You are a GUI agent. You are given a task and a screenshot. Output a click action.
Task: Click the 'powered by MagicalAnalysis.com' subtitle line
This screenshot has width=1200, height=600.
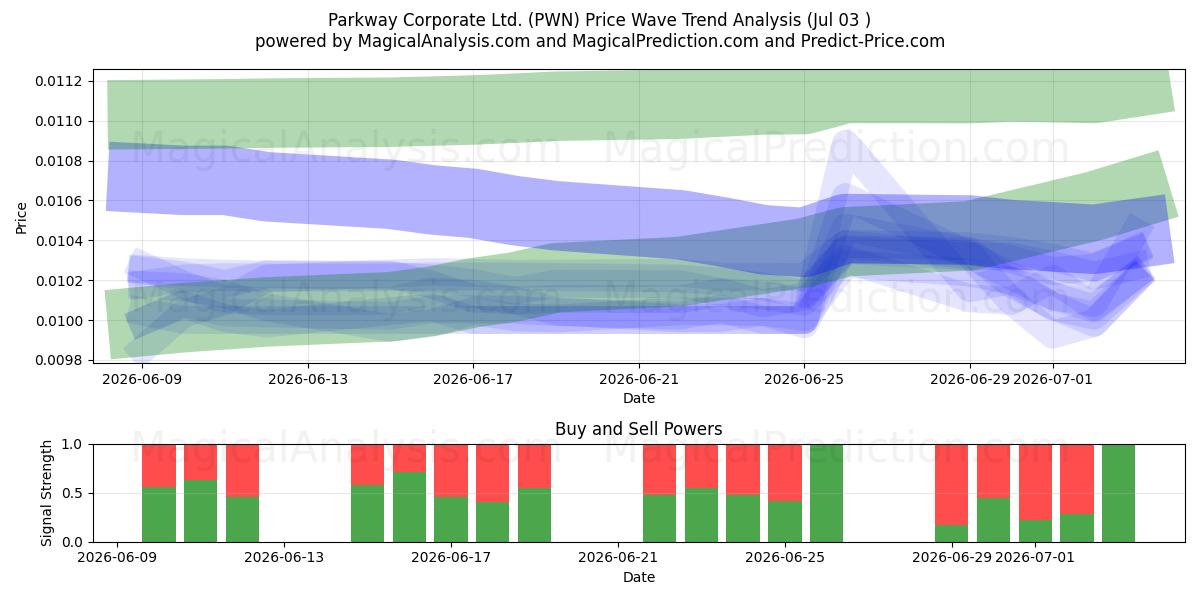pos(600,41)
